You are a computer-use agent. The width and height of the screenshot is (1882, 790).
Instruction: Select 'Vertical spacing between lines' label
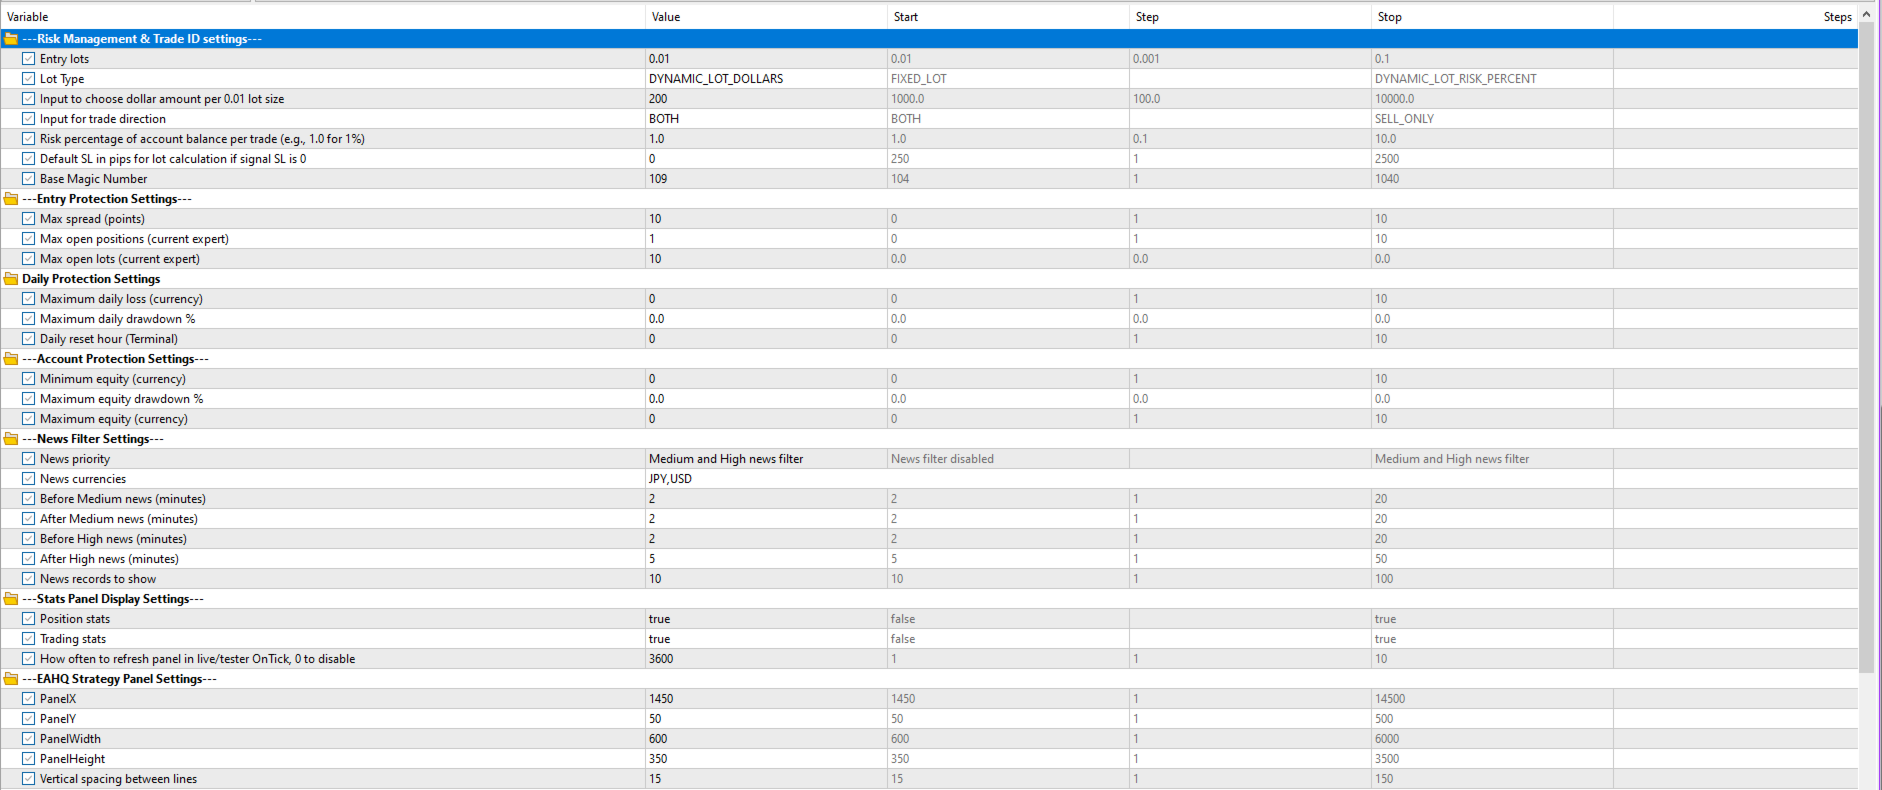pyautogui.click(x=118, y=779)
